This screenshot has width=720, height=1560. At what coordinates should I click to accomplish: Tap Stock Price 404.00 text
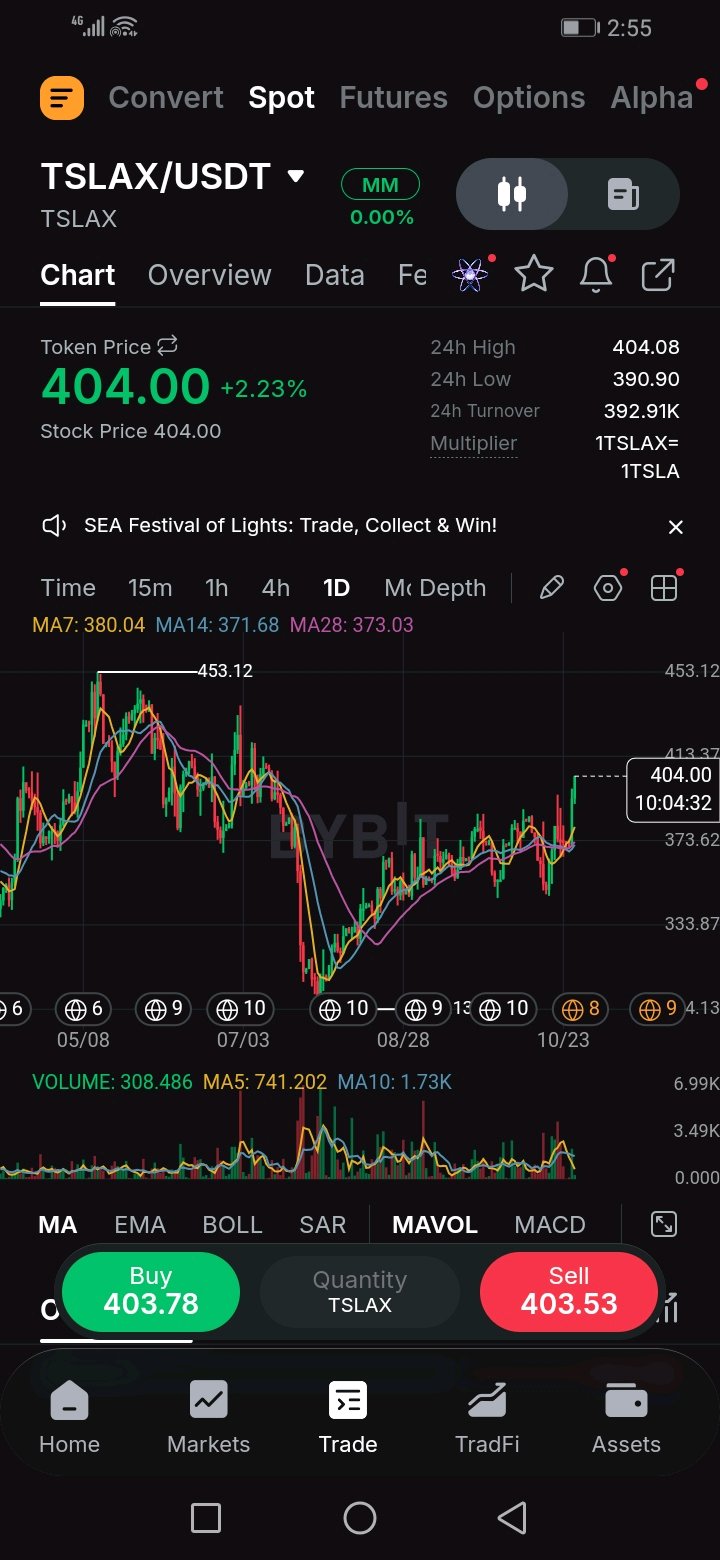(x=131, y=431)
